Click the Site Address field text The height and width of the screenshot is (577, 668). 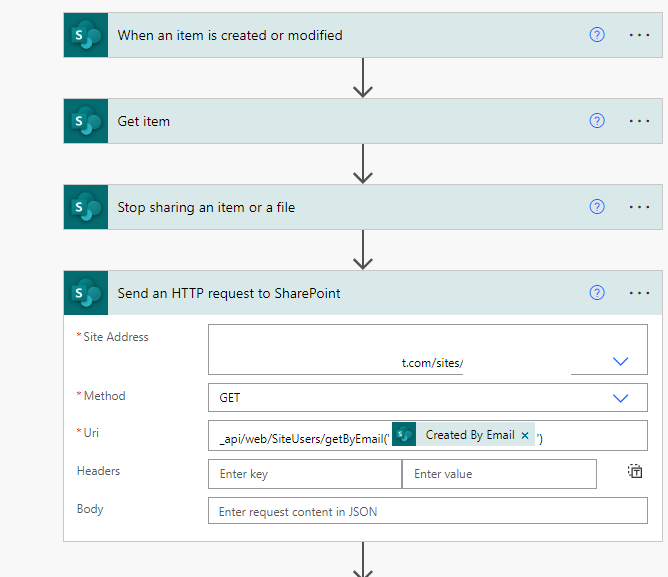(432, 363)
